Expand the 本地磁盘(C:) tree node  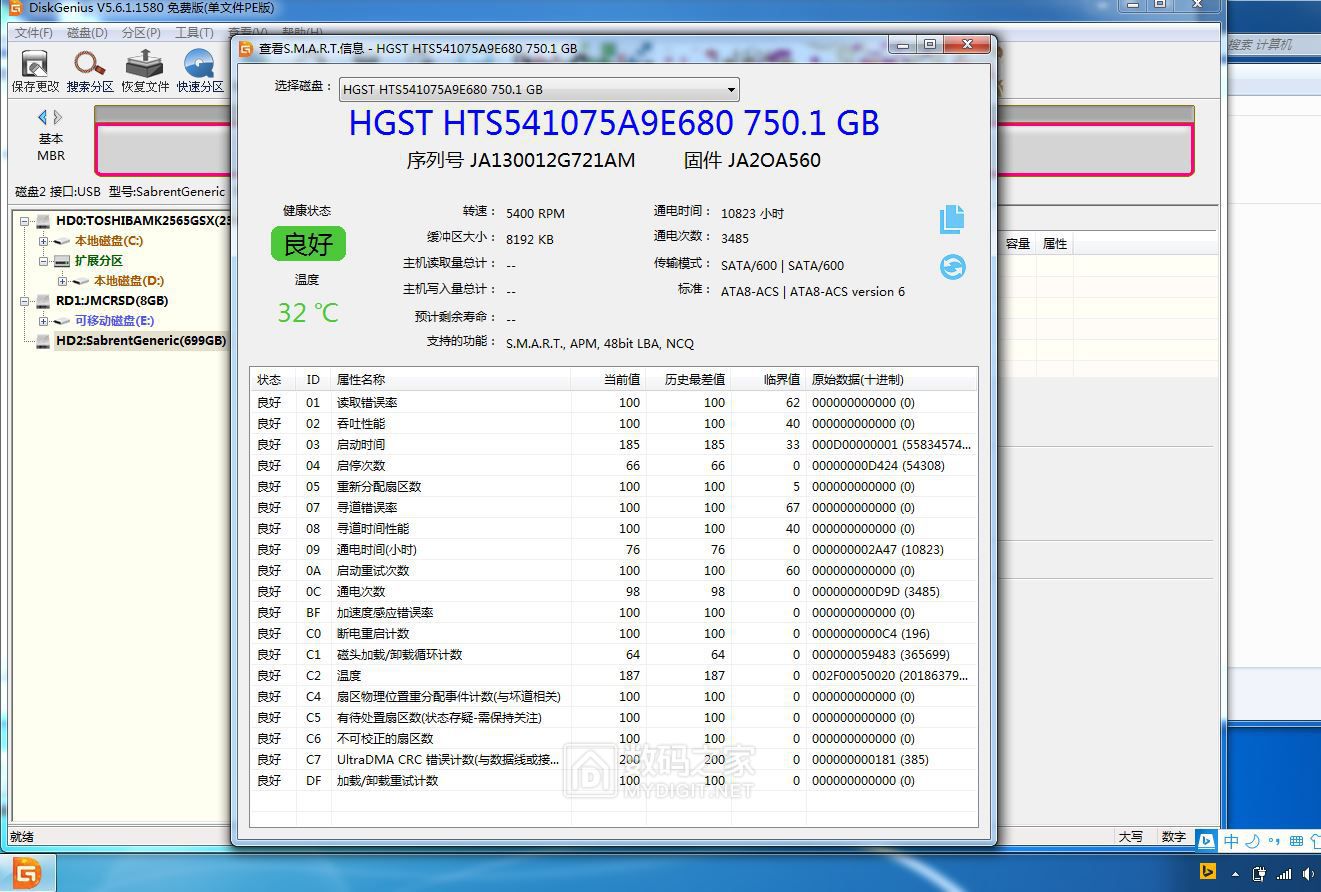(x=44, y=241)
